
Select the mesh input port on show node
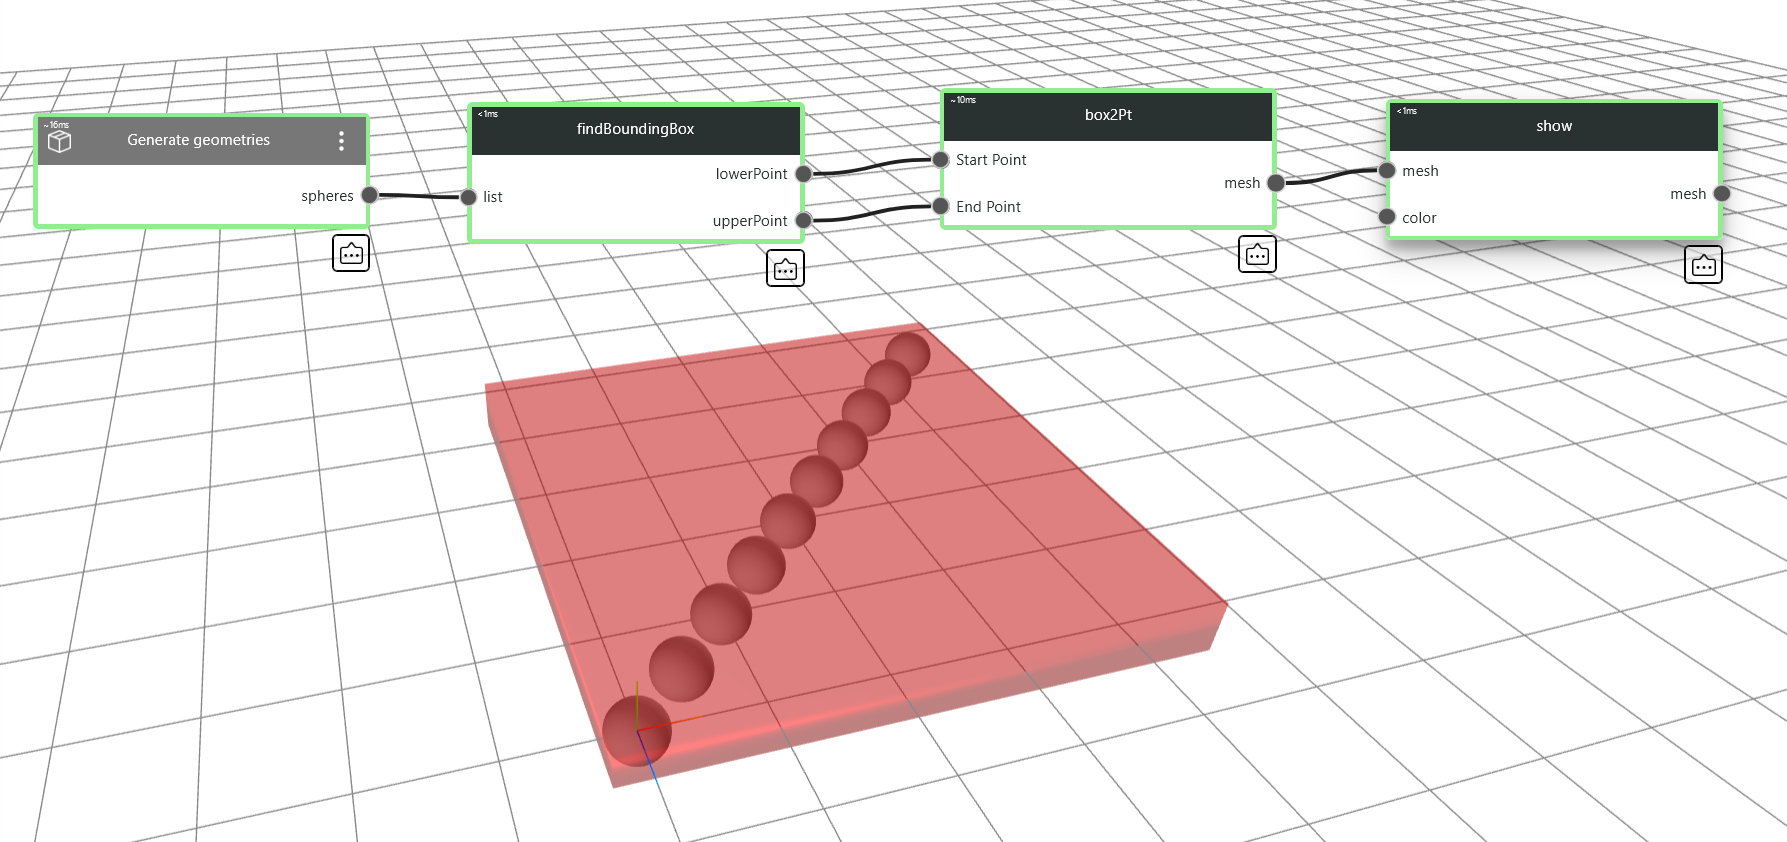[x=1387, y=170]
